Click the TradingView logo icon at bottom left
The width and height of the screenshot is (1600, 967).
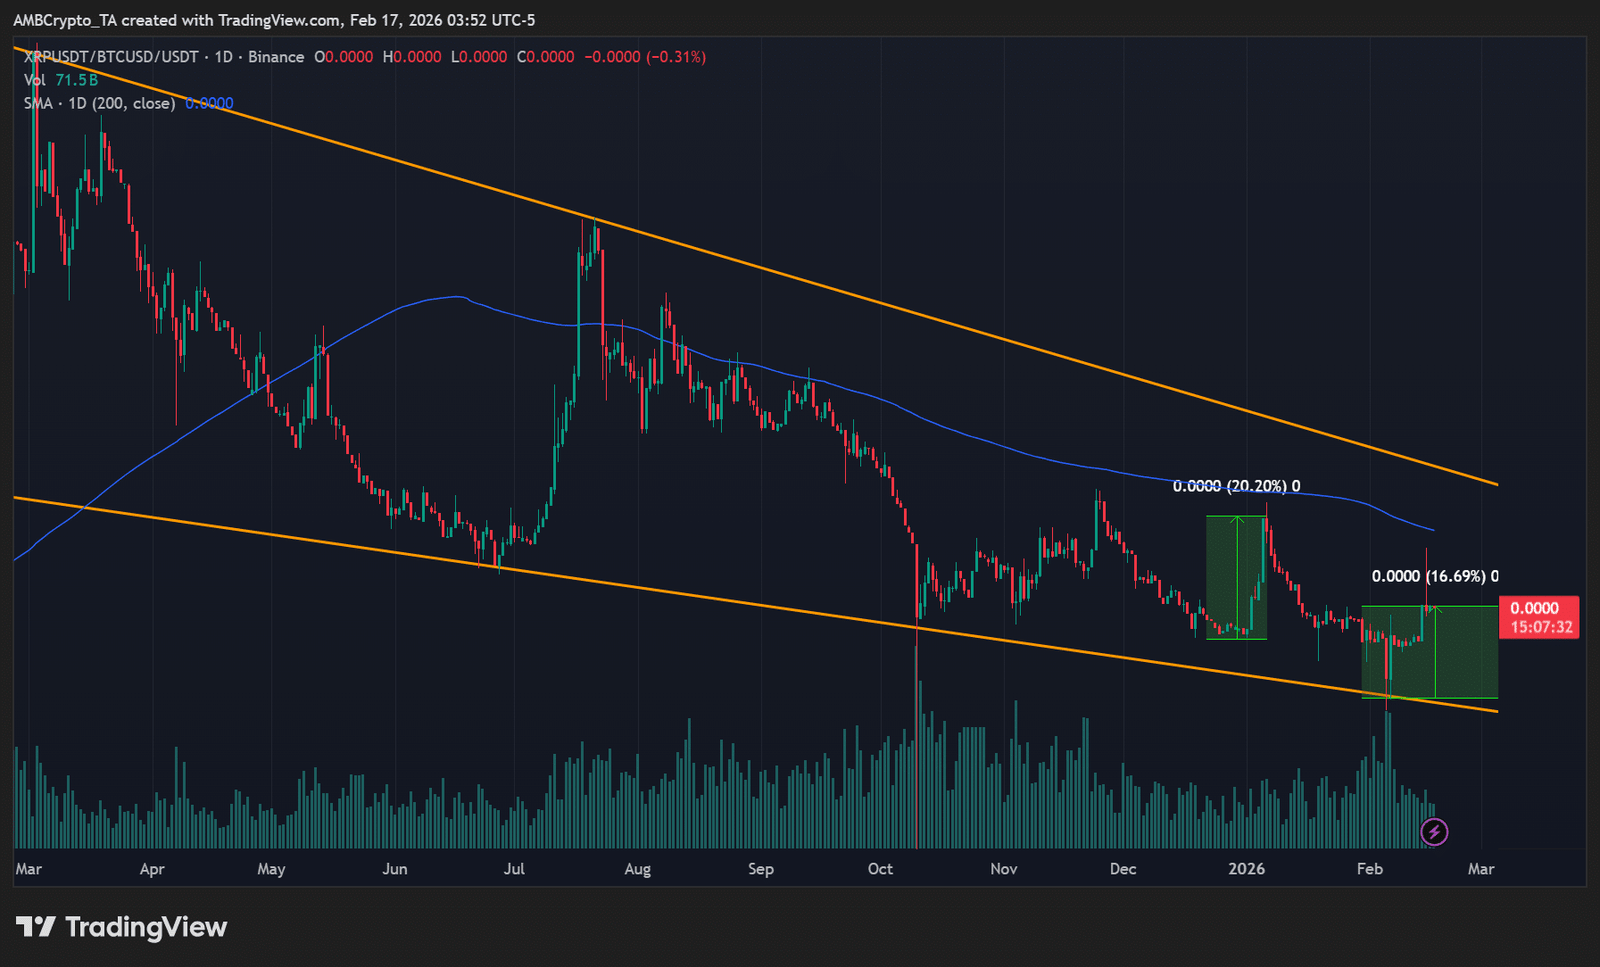(37, 928)
